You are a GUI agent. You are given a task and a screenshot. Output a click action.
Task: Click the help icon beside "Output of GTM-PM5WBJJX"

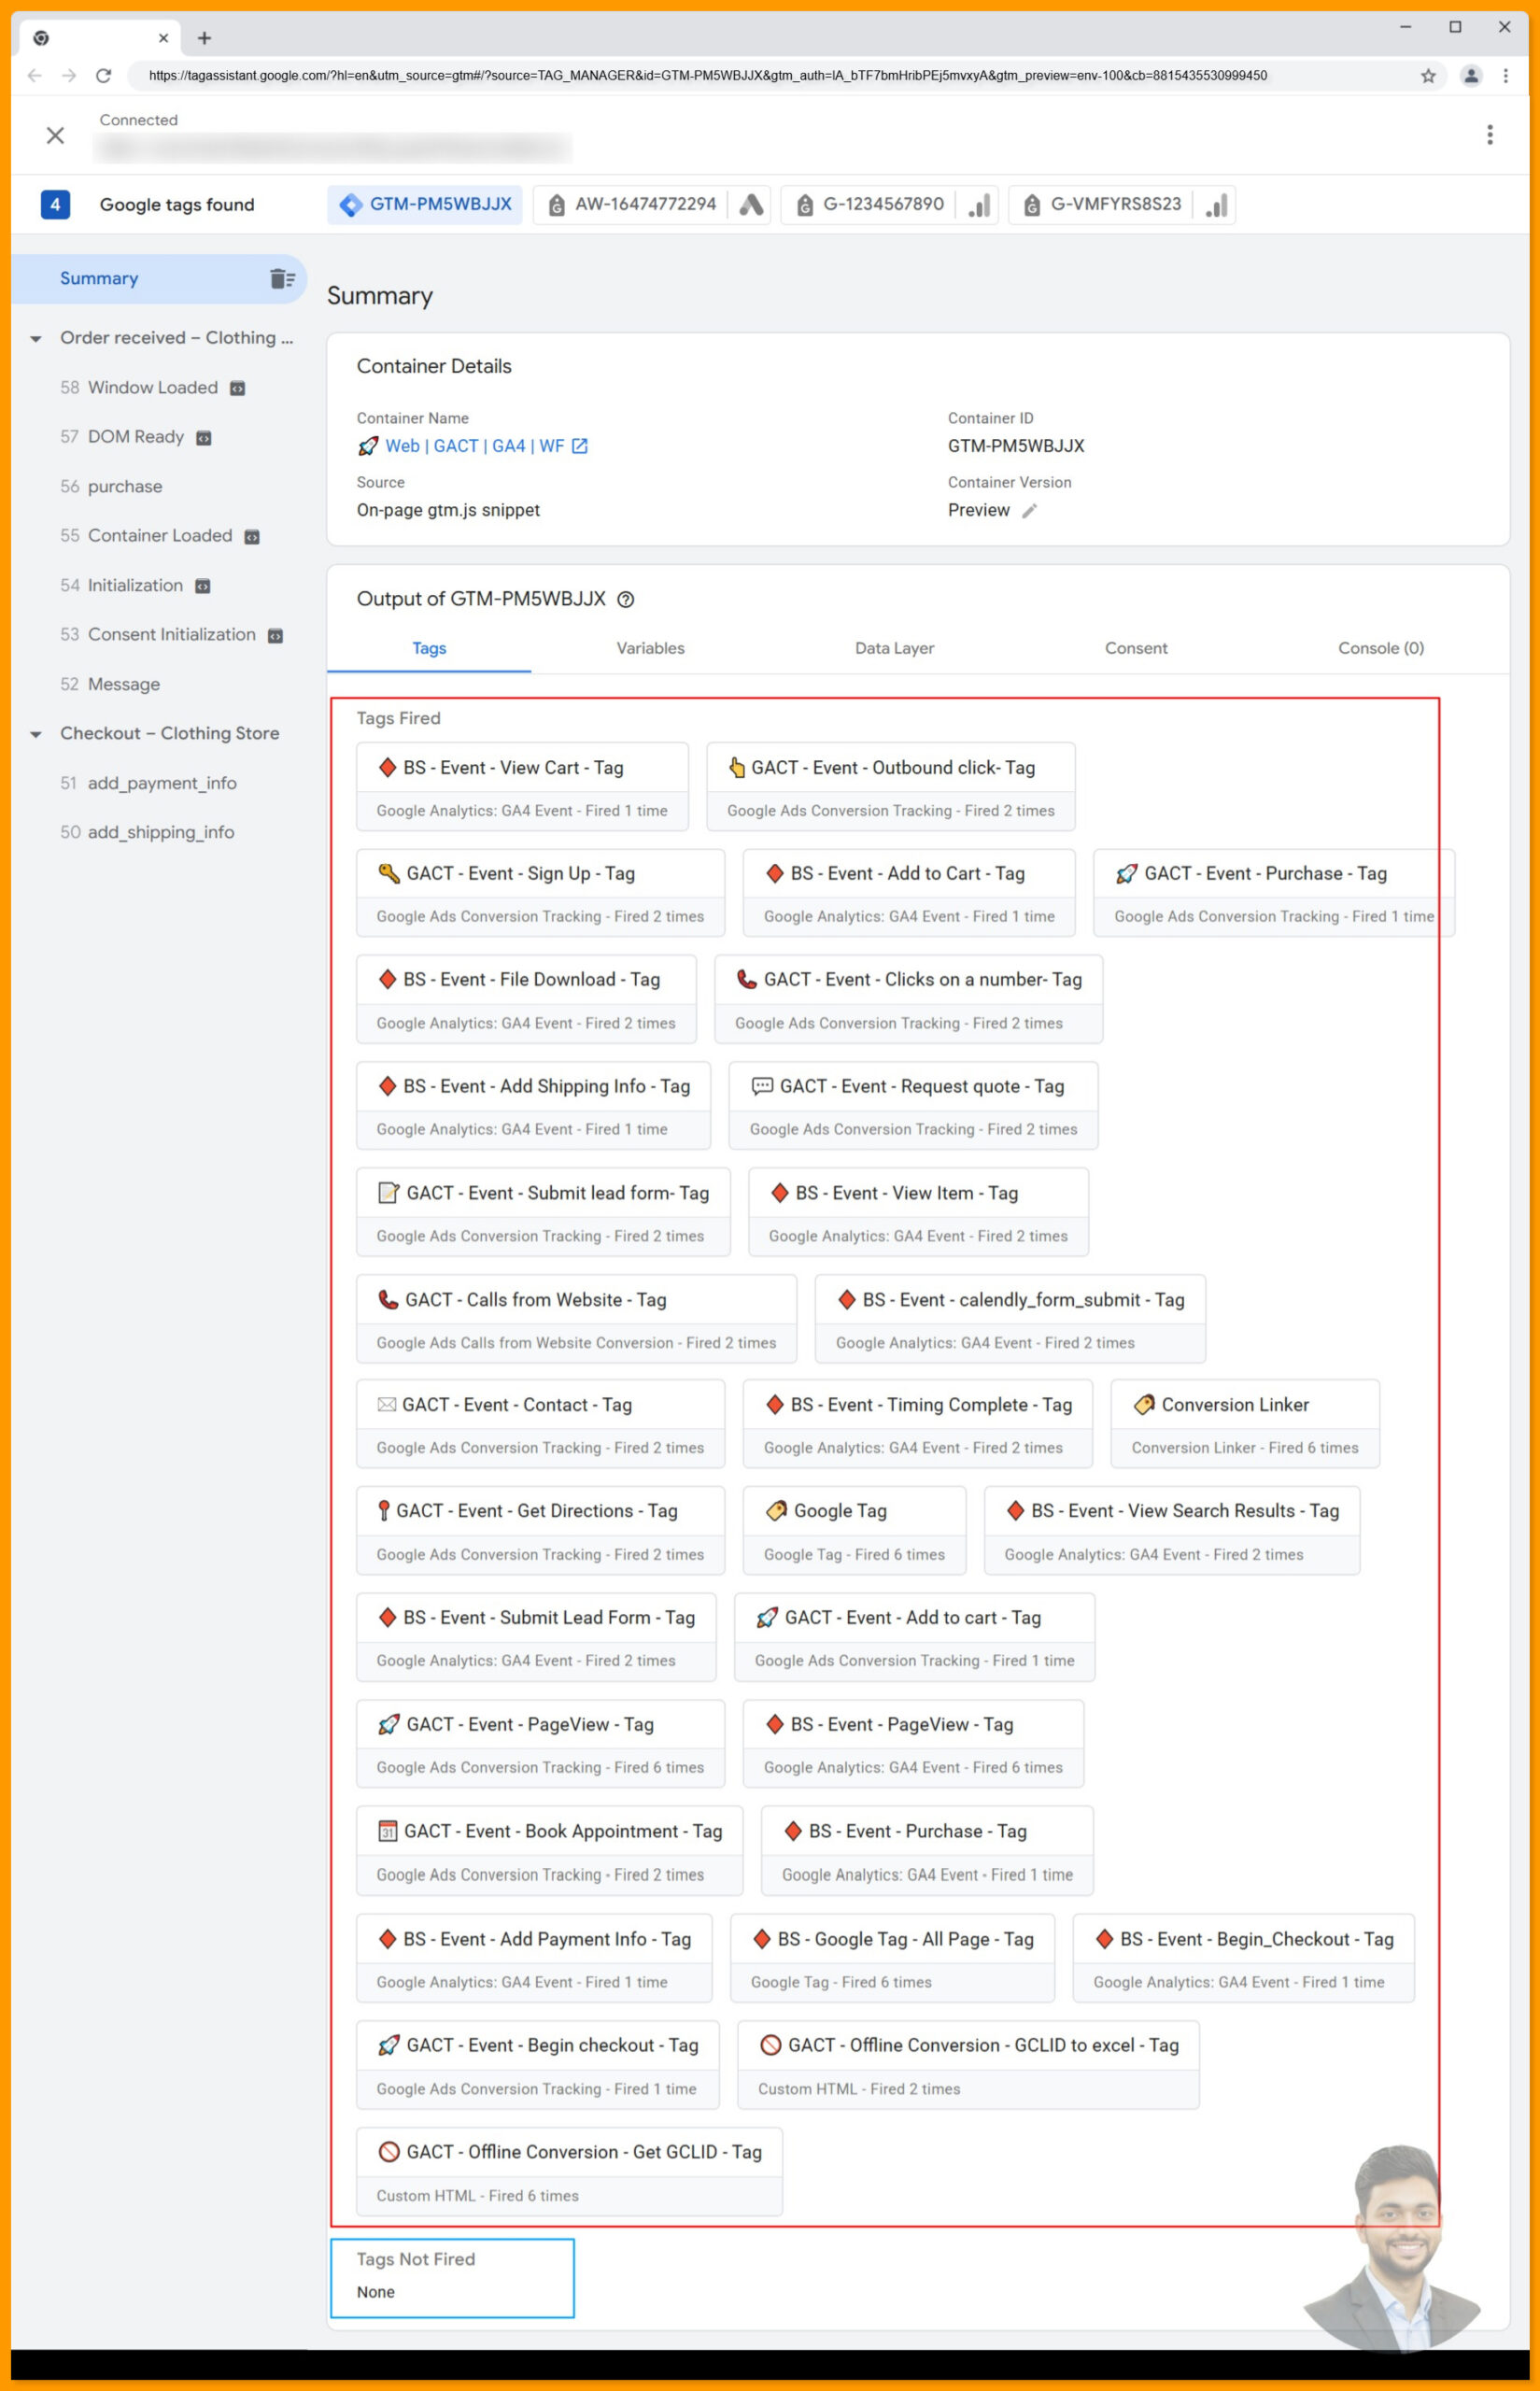tap(627, 599)
